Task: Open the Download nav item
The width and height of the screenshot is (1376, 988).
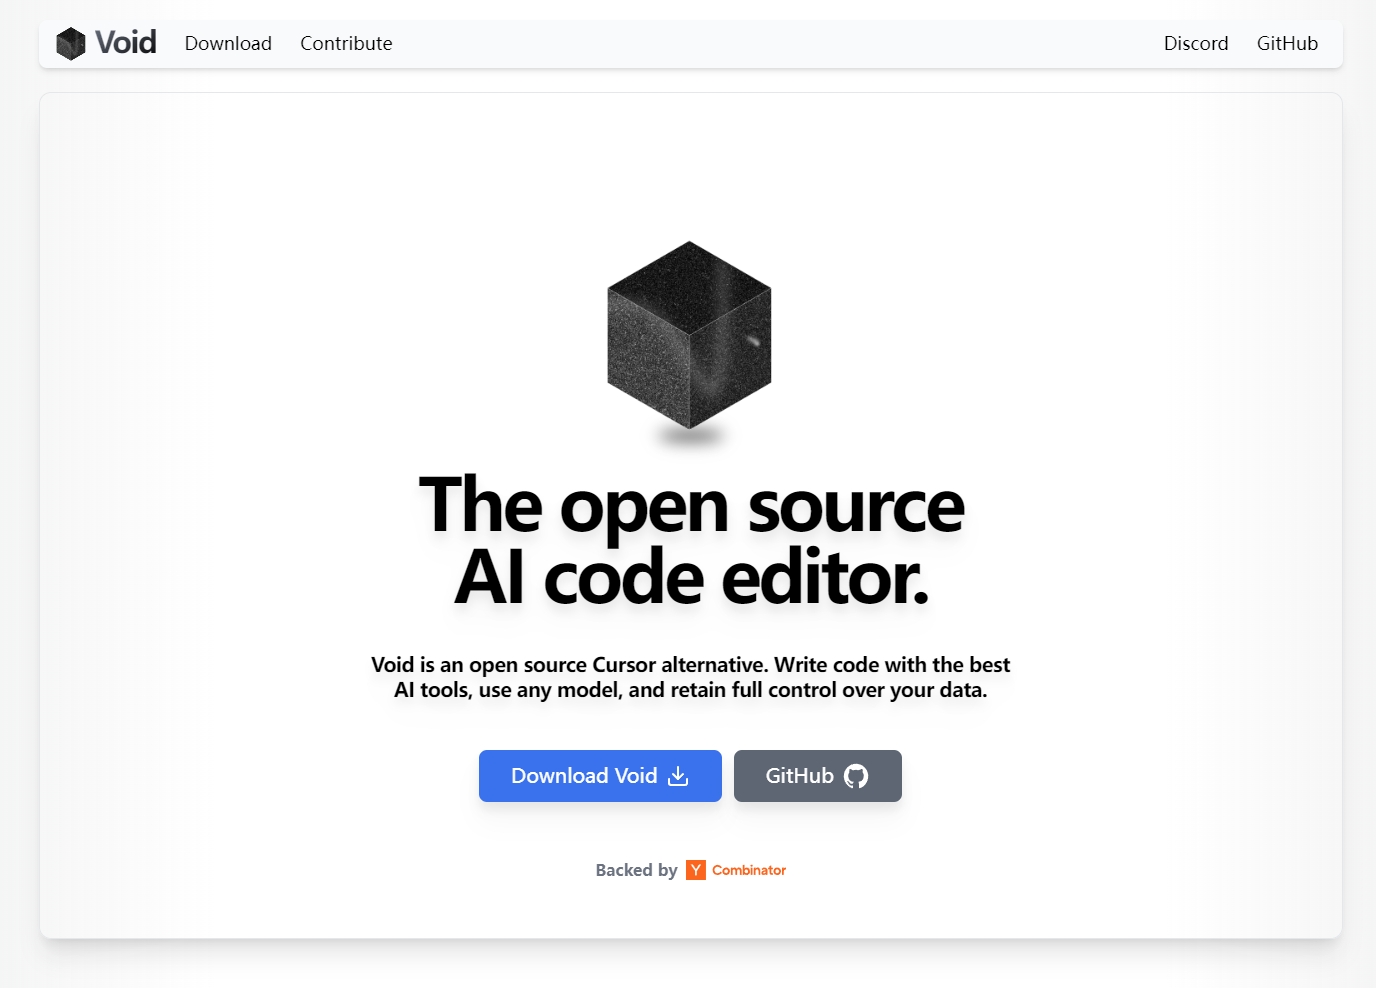Action: pos(228,43)
